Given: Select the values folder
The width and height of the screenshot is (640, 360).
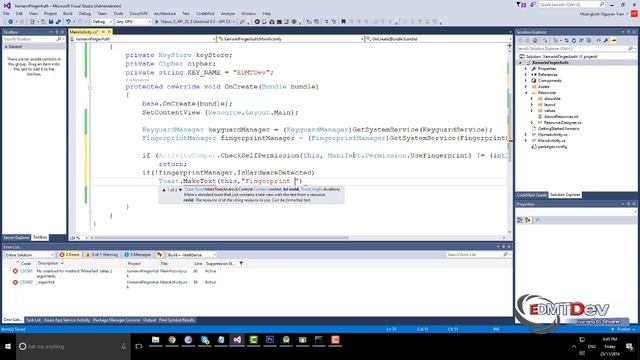Looking at the screenshot, I should (549, 111).
